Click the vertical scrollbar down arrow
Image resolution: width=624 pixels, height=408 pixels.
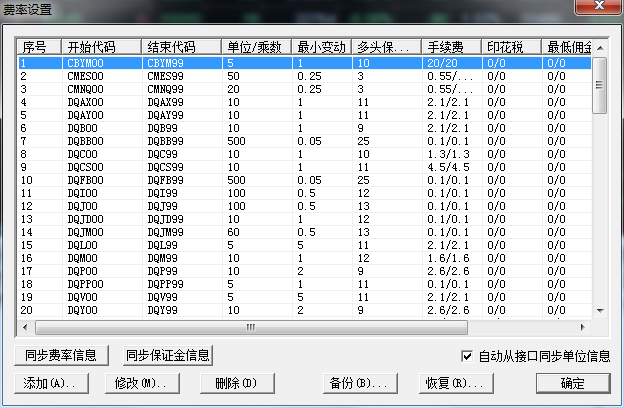point(600,310)
